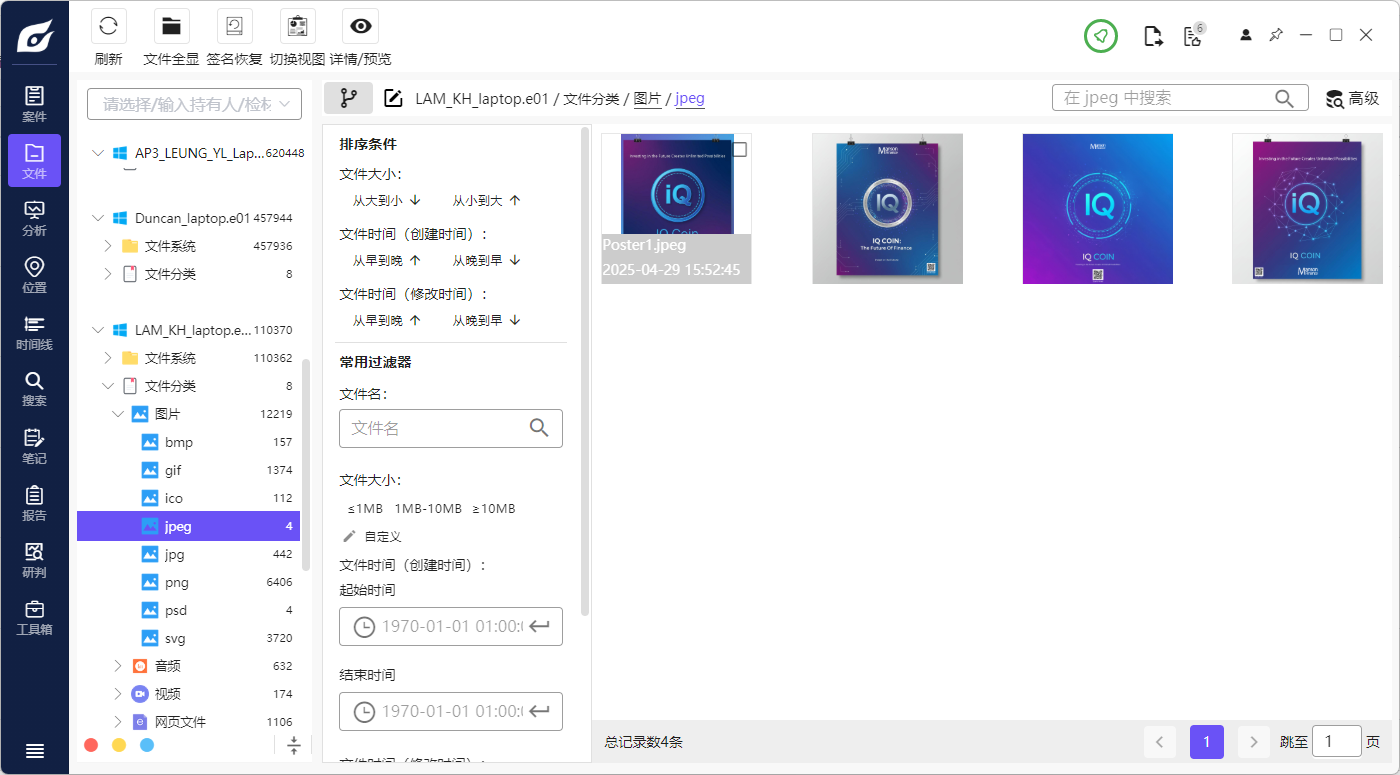This screenshot has height=775, width=1400.
Task: Select the gif tree item
Action: pyautogui.click(x=188, y=470)
